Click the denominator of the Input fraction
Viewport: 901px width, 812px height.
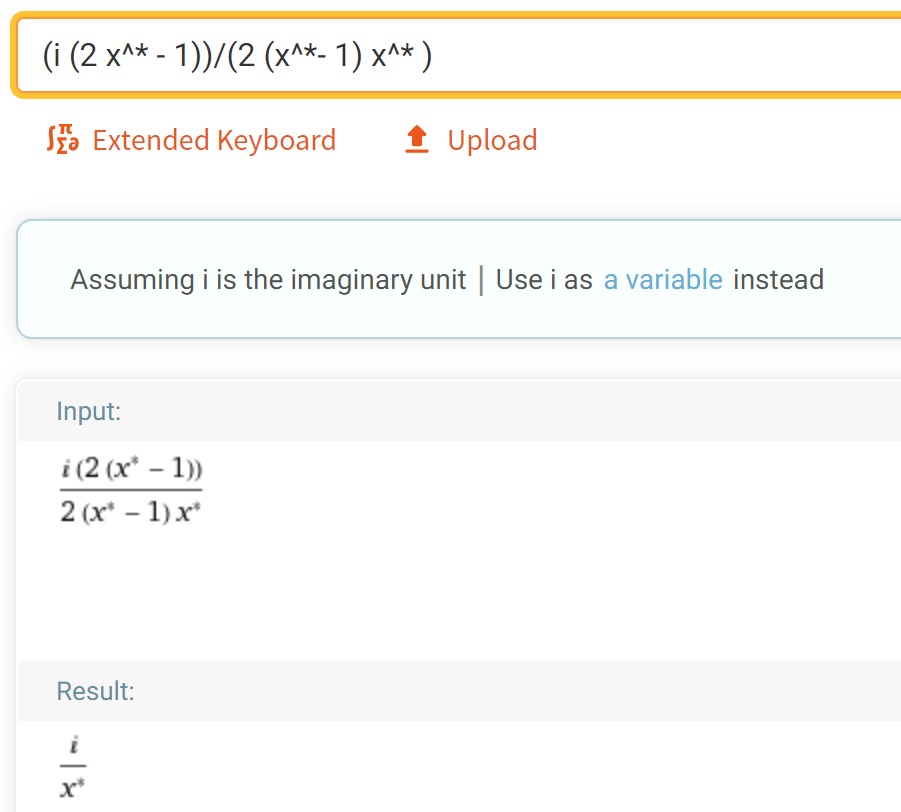click(x=130, y=511)
